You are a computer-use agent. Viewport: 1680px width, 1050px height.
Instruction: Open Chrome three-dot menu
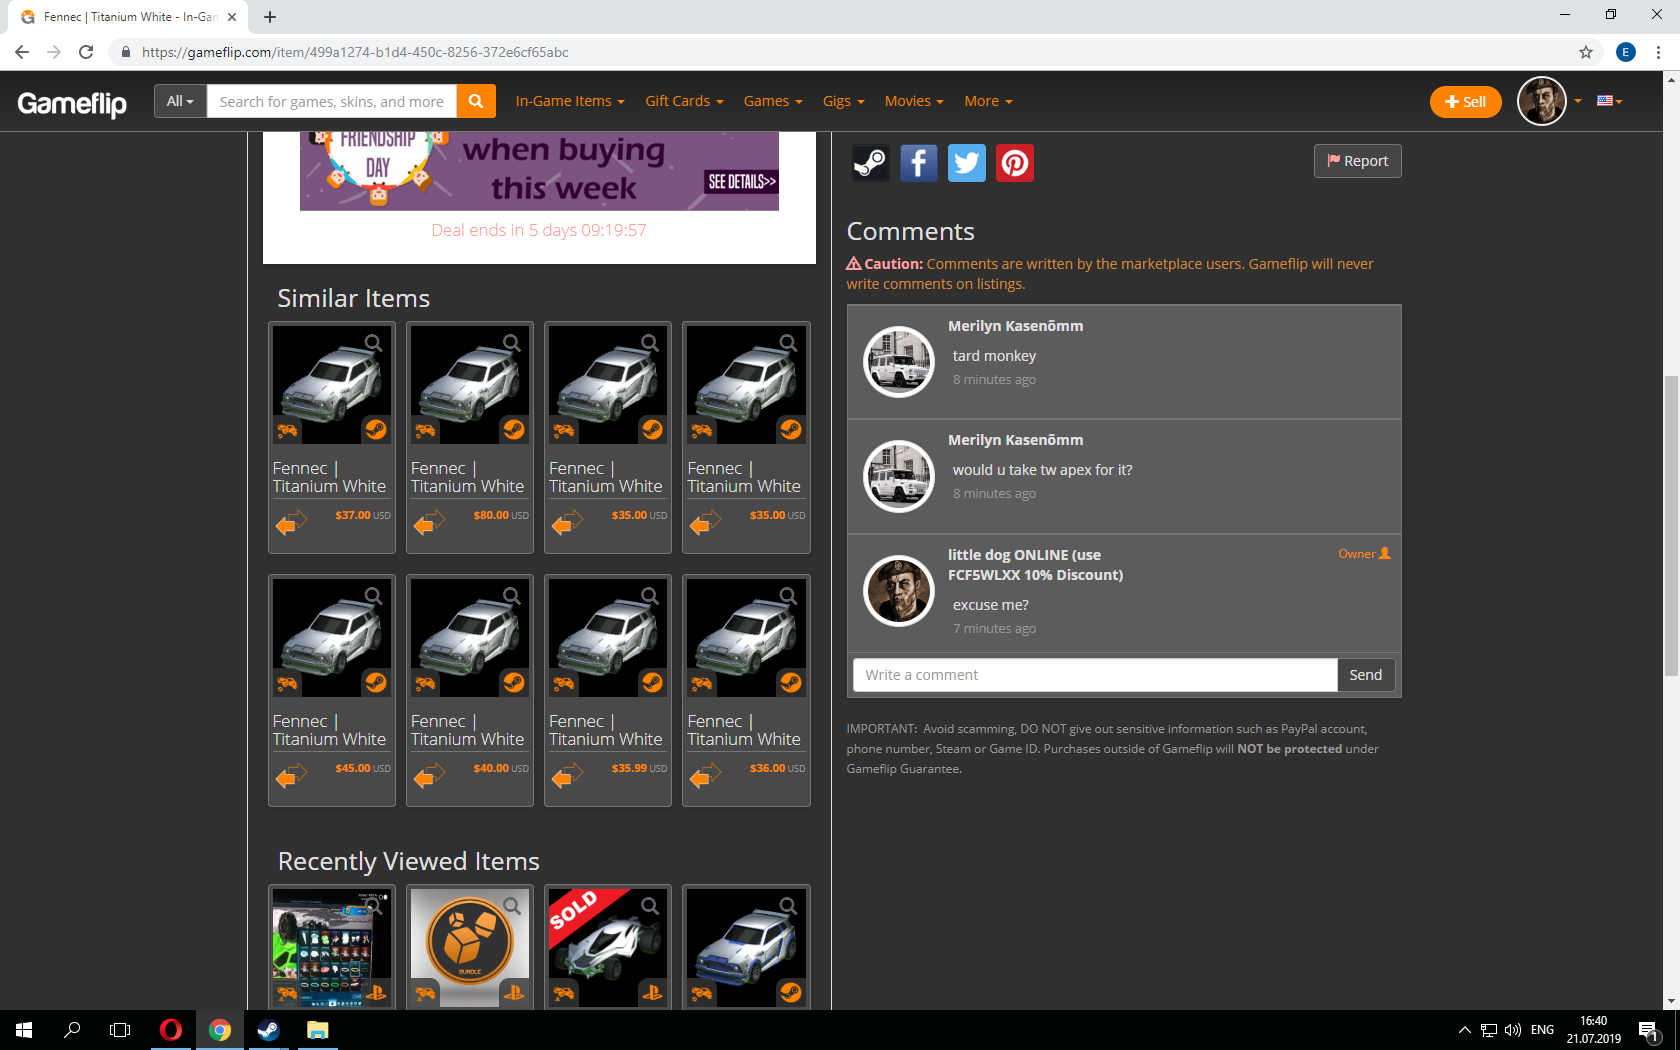(x=1659, y=52)
